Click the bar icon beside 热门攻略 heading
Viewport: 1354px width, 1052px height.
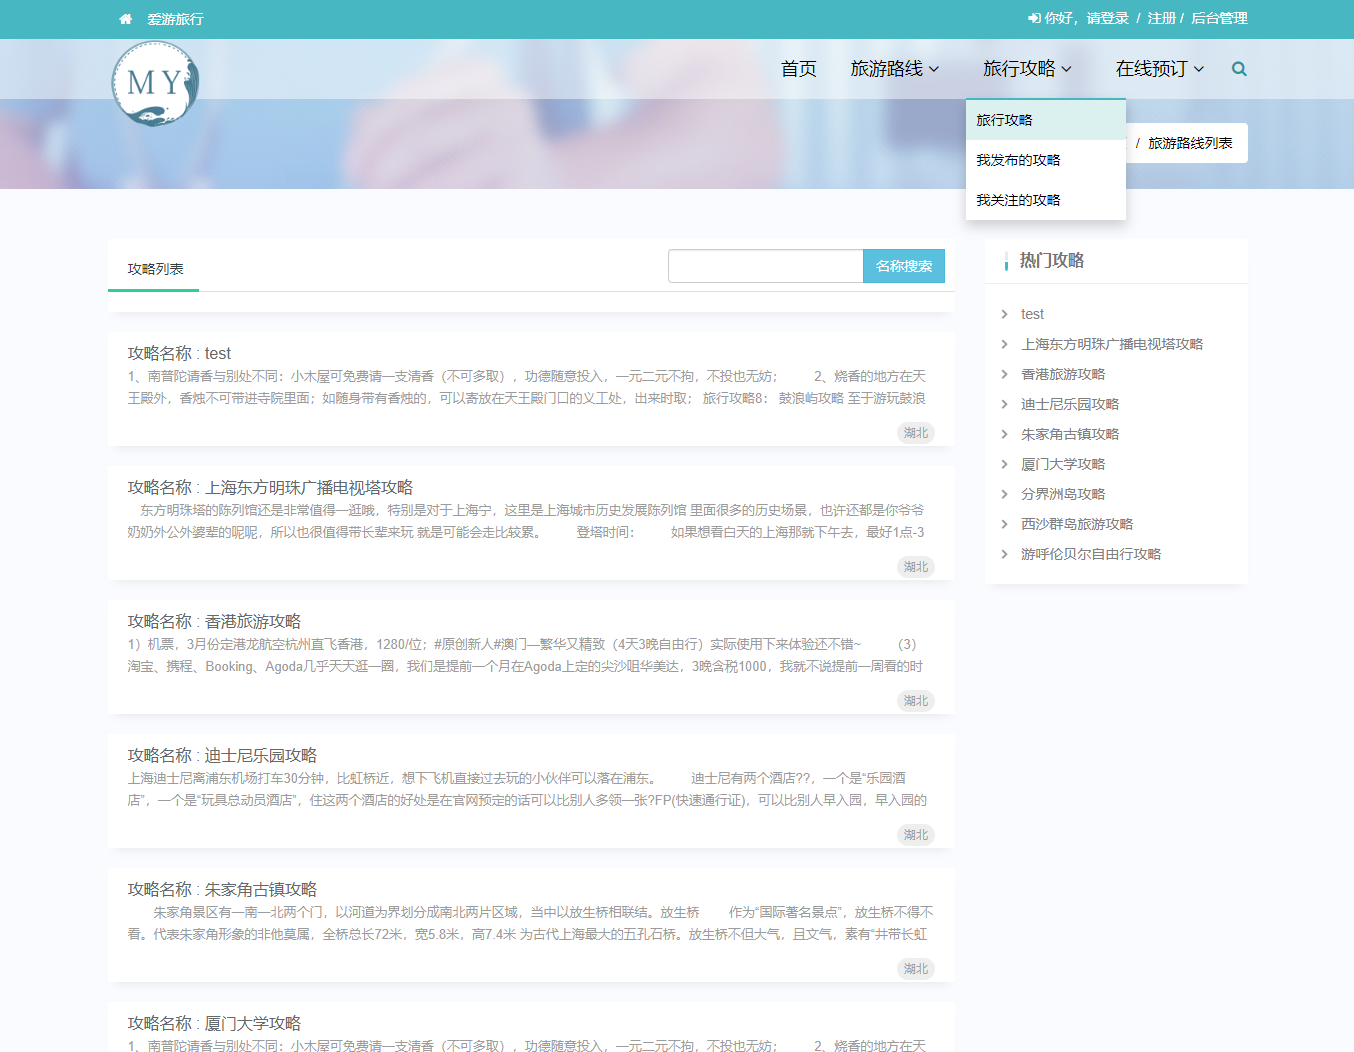(x=1006, y=260)
